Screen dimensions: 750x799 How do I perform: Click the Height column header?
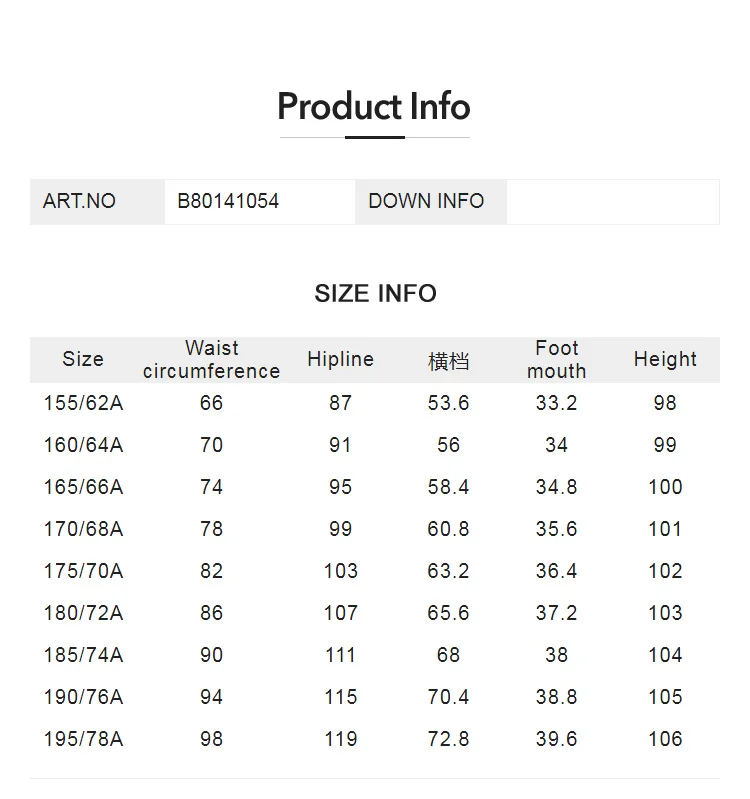tap(665, 359)
